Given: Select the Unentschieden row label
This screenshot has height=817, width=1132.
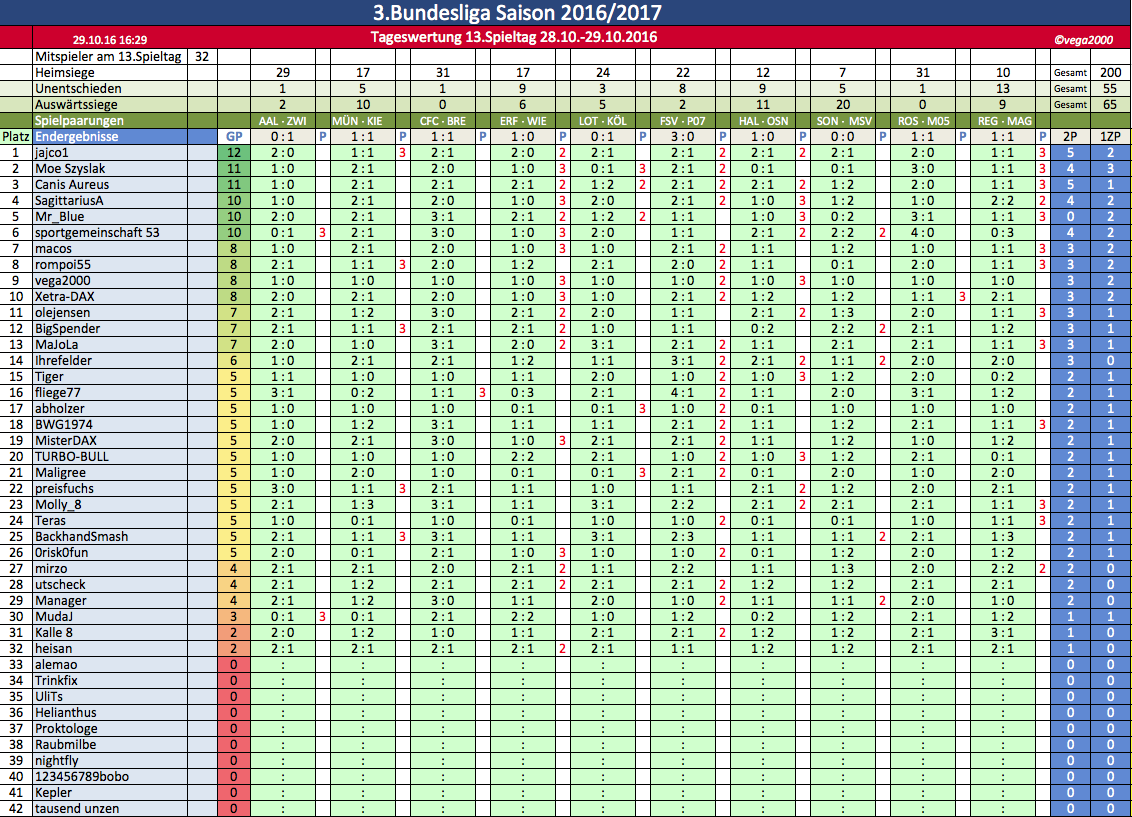Looking at the screenshot, I should (x=74, y=89).
